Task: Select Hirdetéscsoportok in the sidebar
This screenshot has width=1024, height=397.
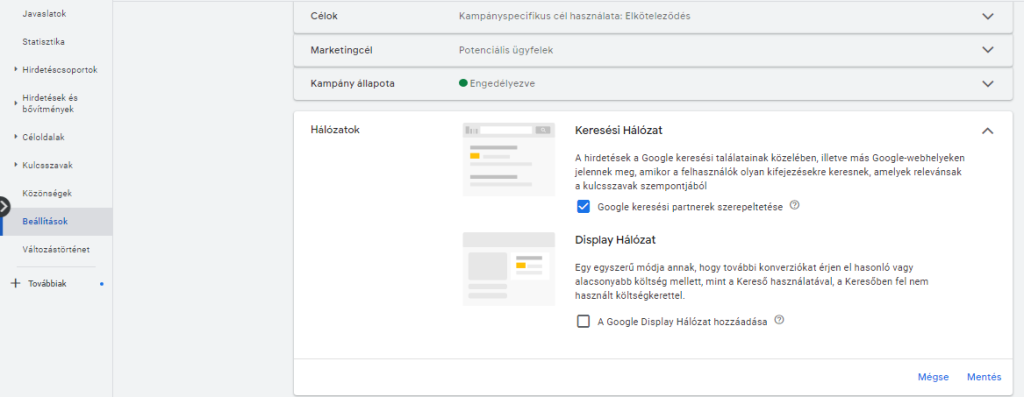Action: 59,69
